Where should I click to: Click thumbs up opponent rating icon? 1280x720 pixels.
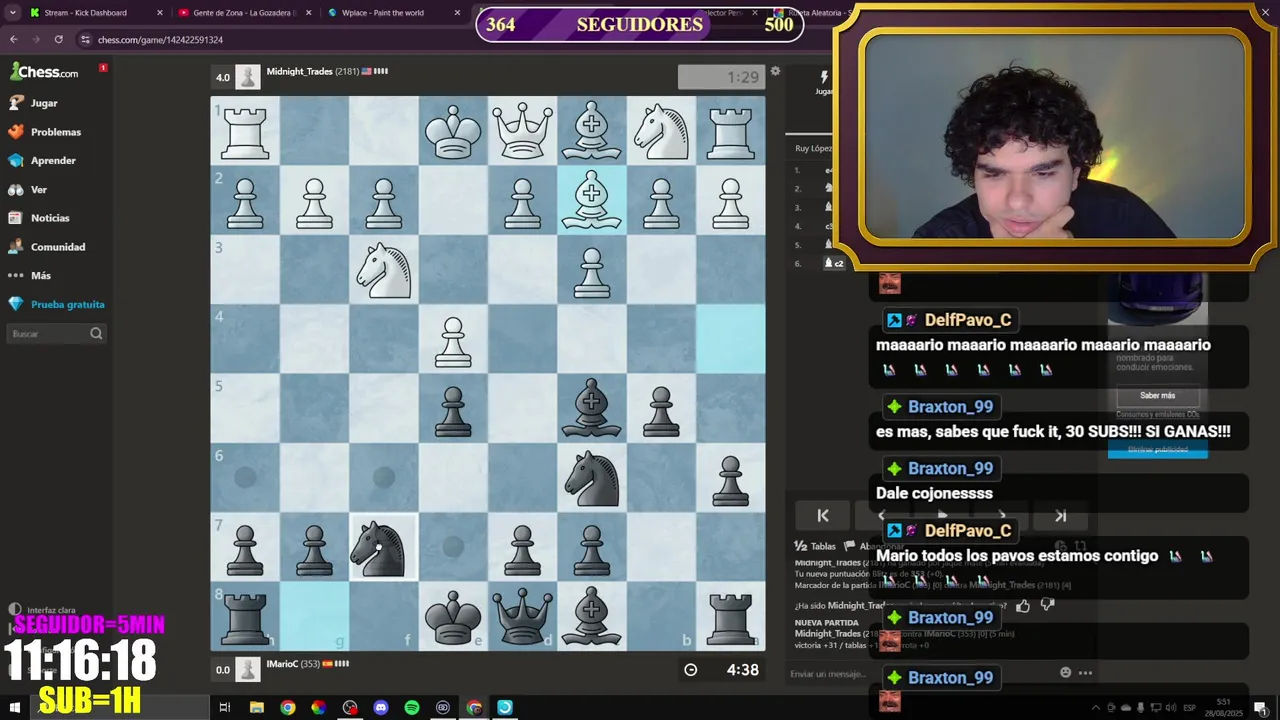pos(1022,605)
